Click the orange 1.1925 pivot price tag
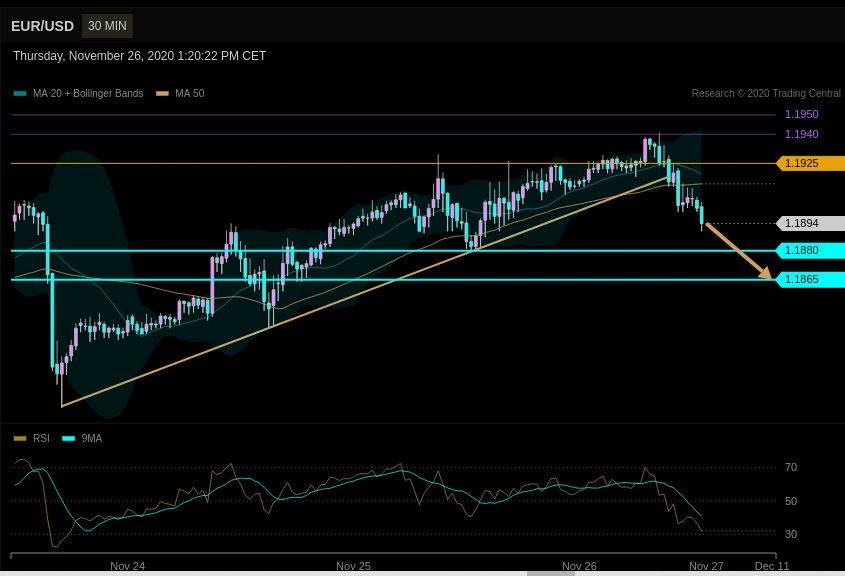 coord(811,163)
